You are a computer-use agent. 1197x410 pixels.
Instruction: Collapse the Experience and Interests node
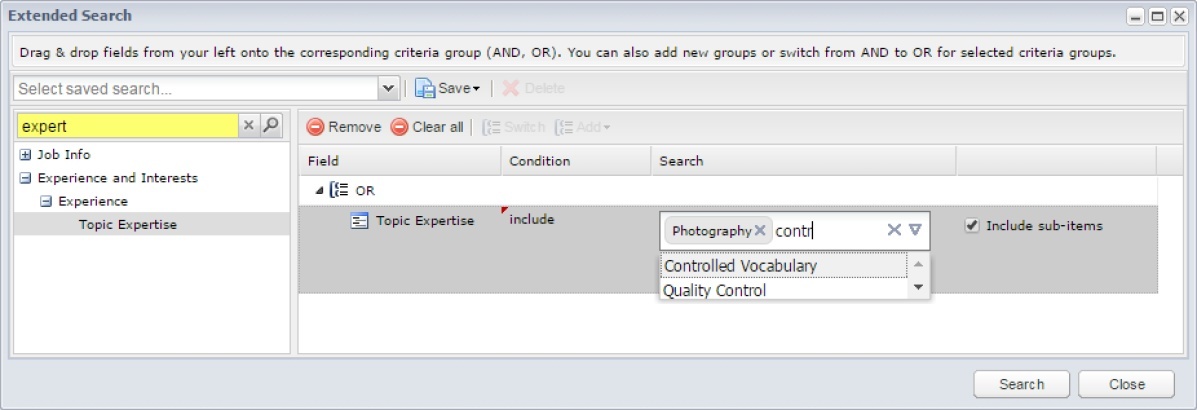(x=26, y=178)
